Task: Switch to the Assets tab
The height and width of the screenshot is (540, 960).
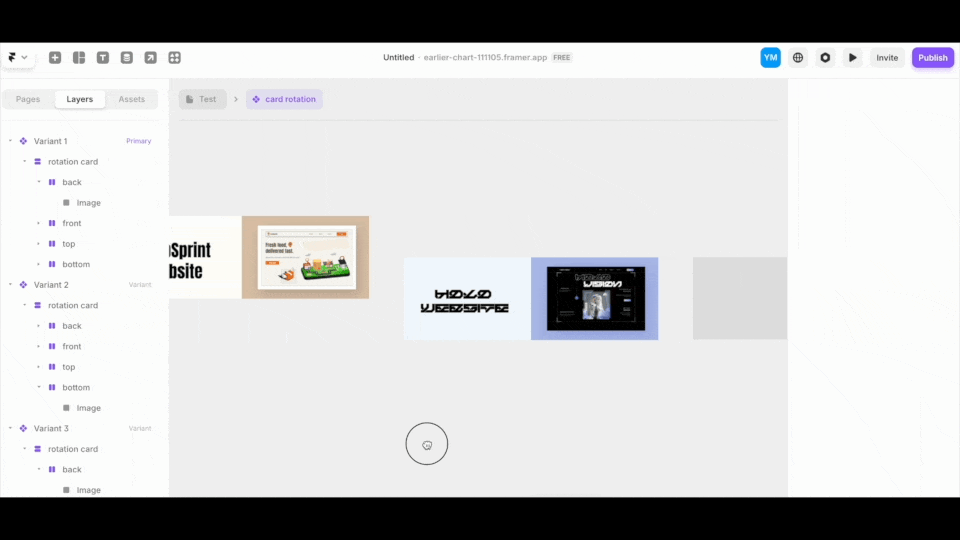Action: [x=132, y=99]
